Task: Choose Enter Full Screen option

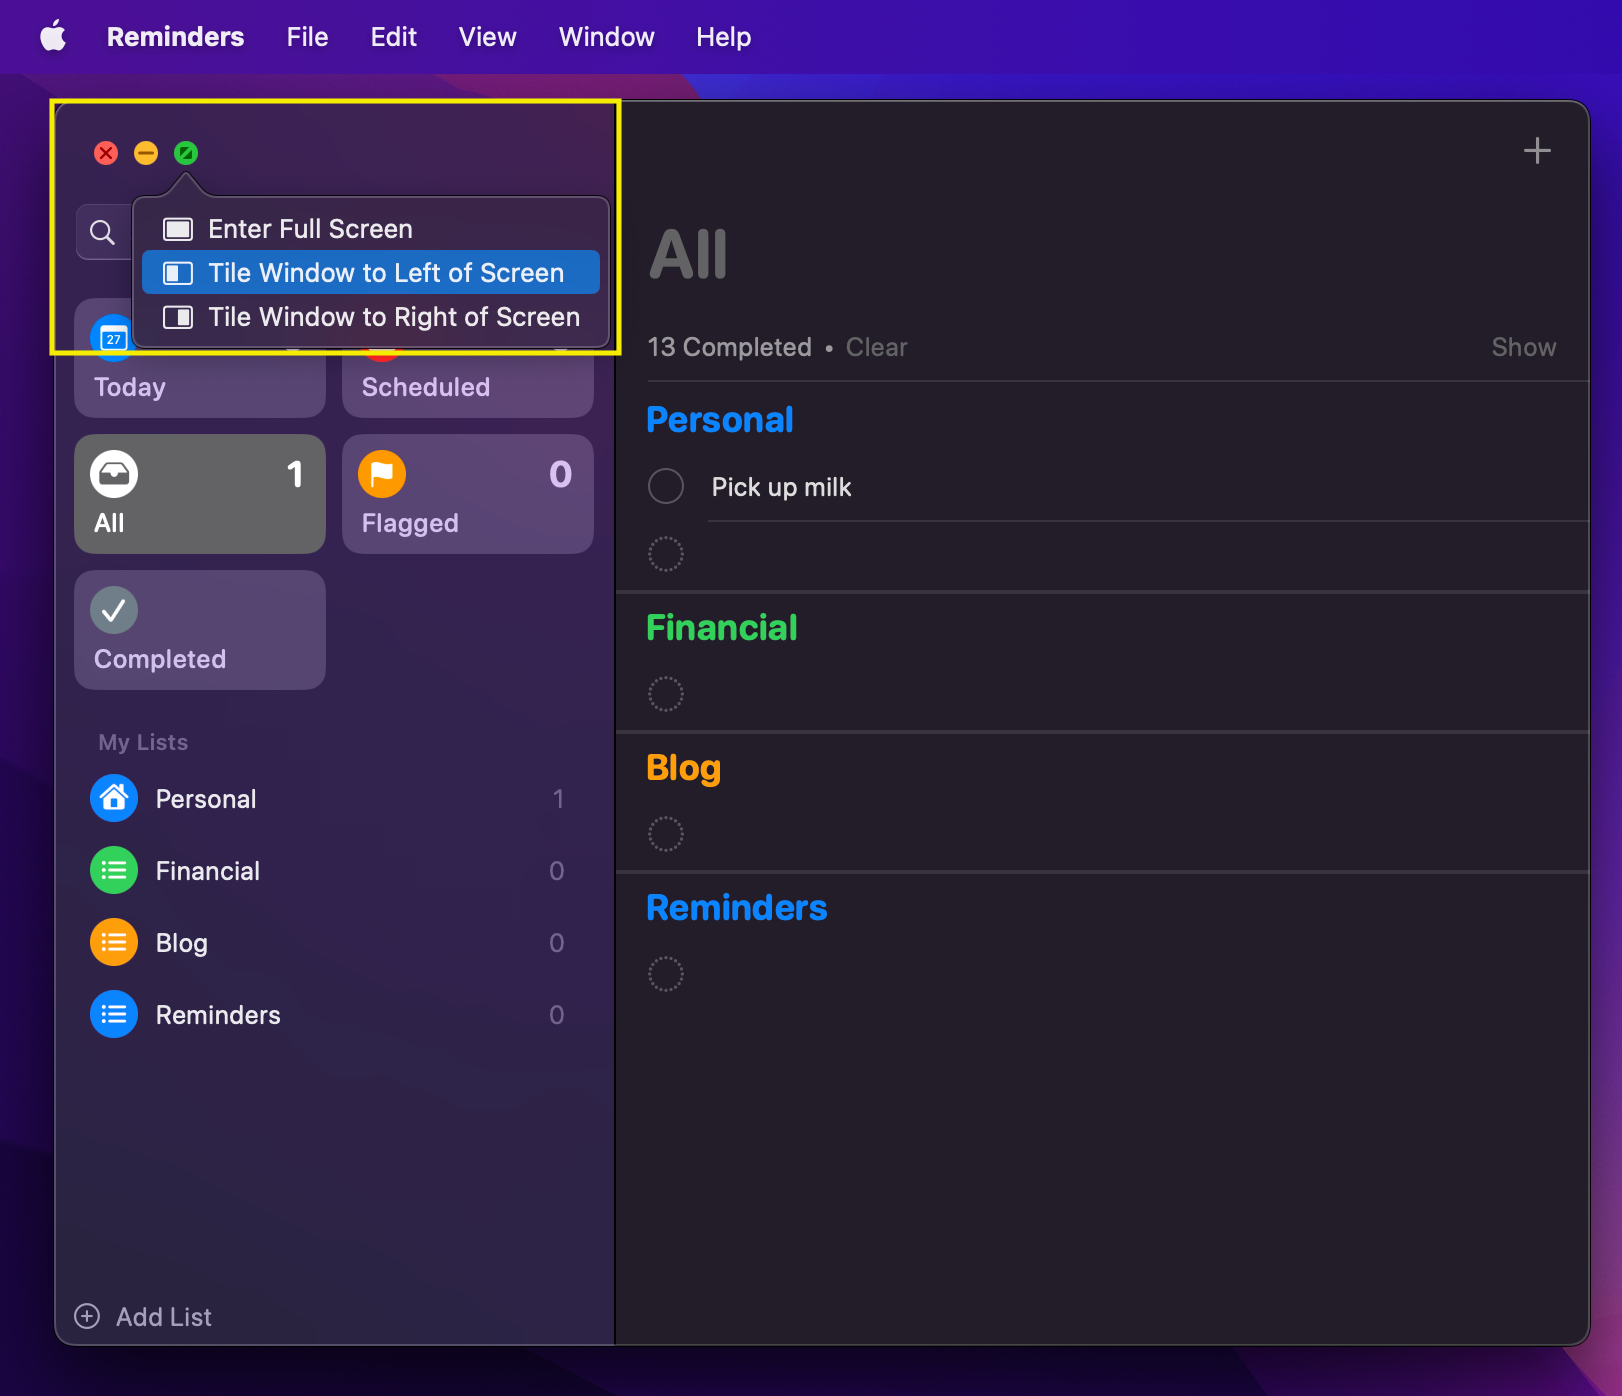Action: coord(371,229)
